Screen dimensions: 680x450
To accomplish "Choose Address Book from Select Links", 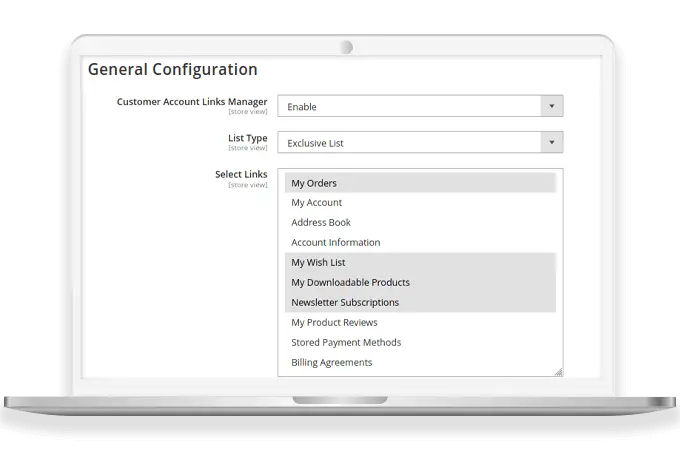I will [x=320, y=223].
